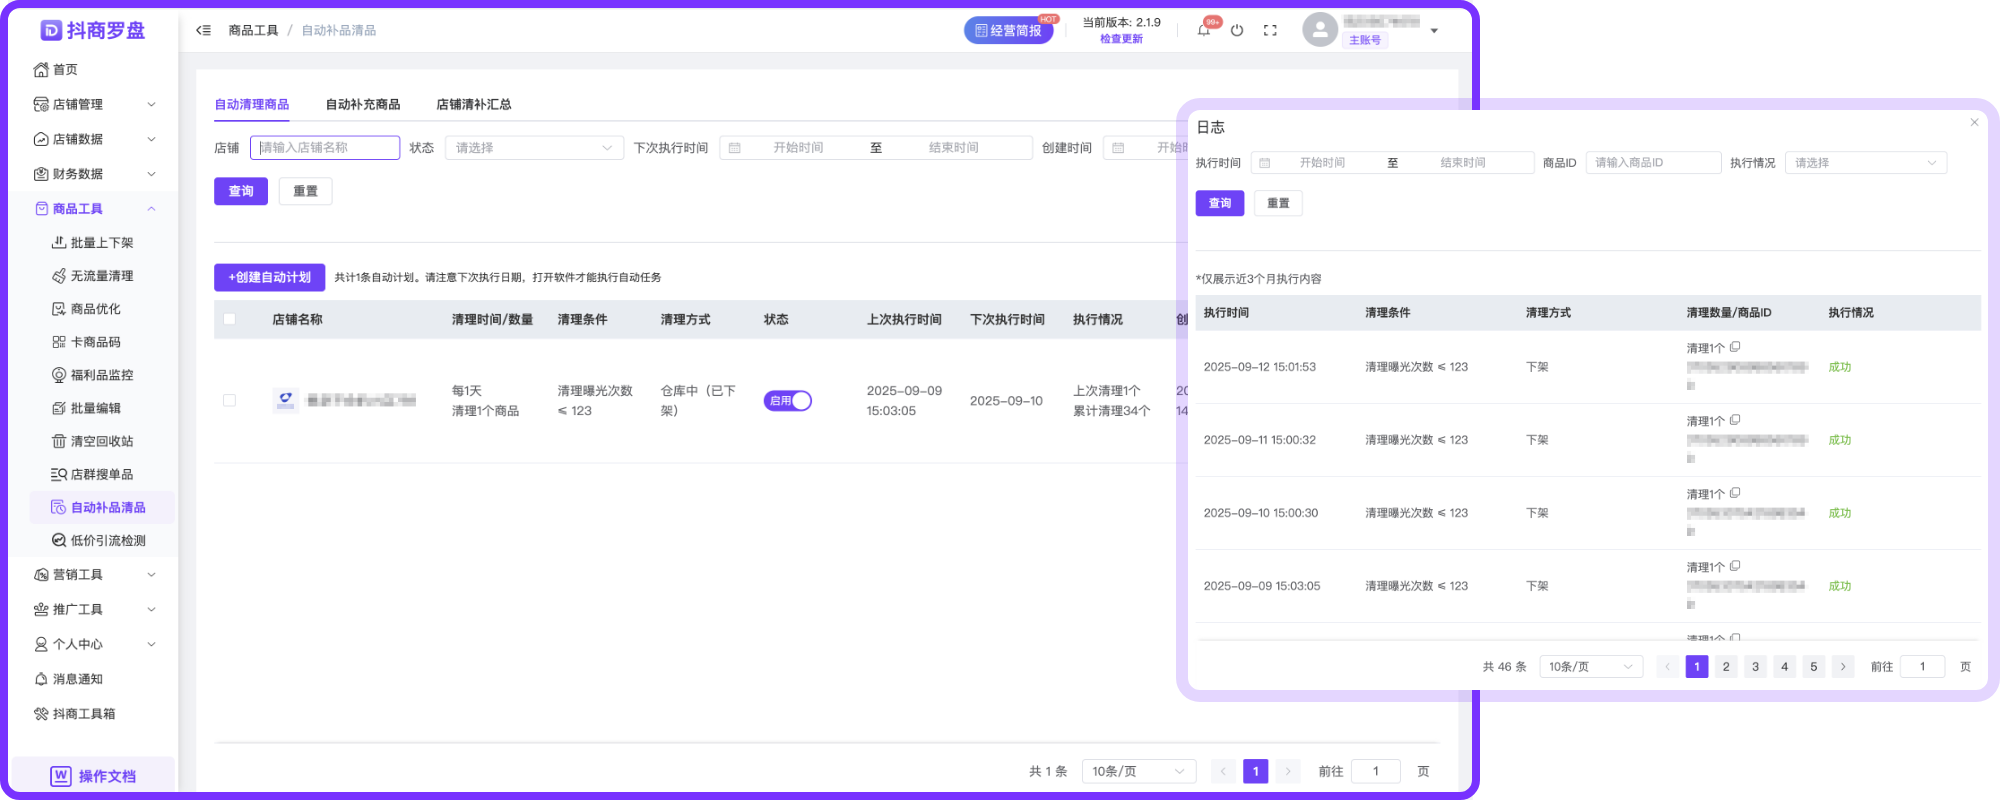Disable the 启用 plan switch

pos(788,401)
